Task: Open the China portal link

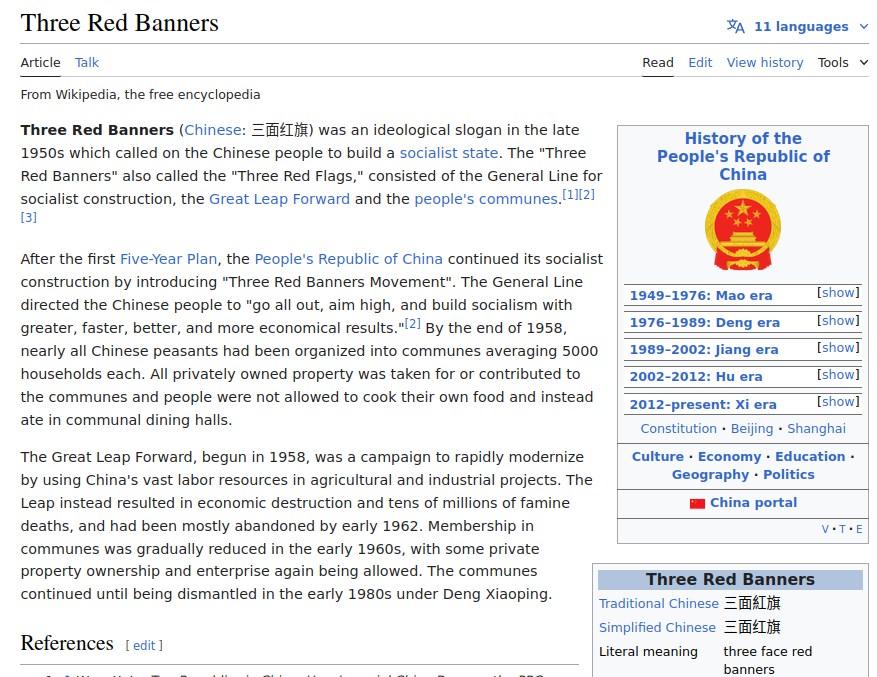Action: 753,502
